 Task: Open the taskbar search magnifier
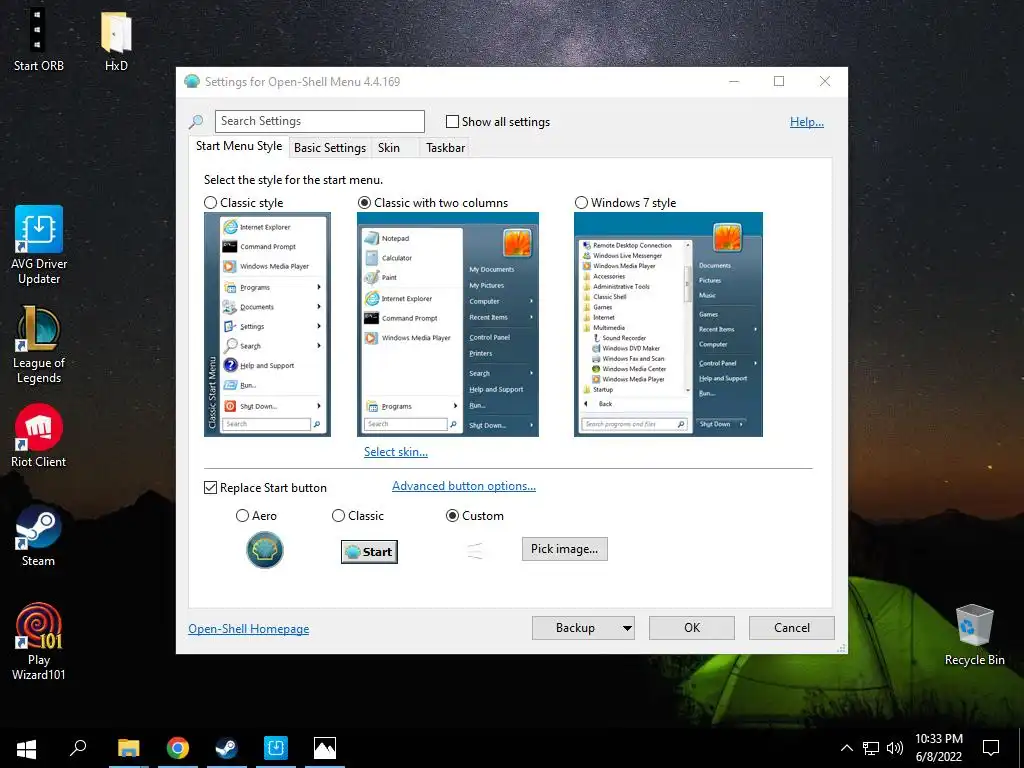(78, 748)
